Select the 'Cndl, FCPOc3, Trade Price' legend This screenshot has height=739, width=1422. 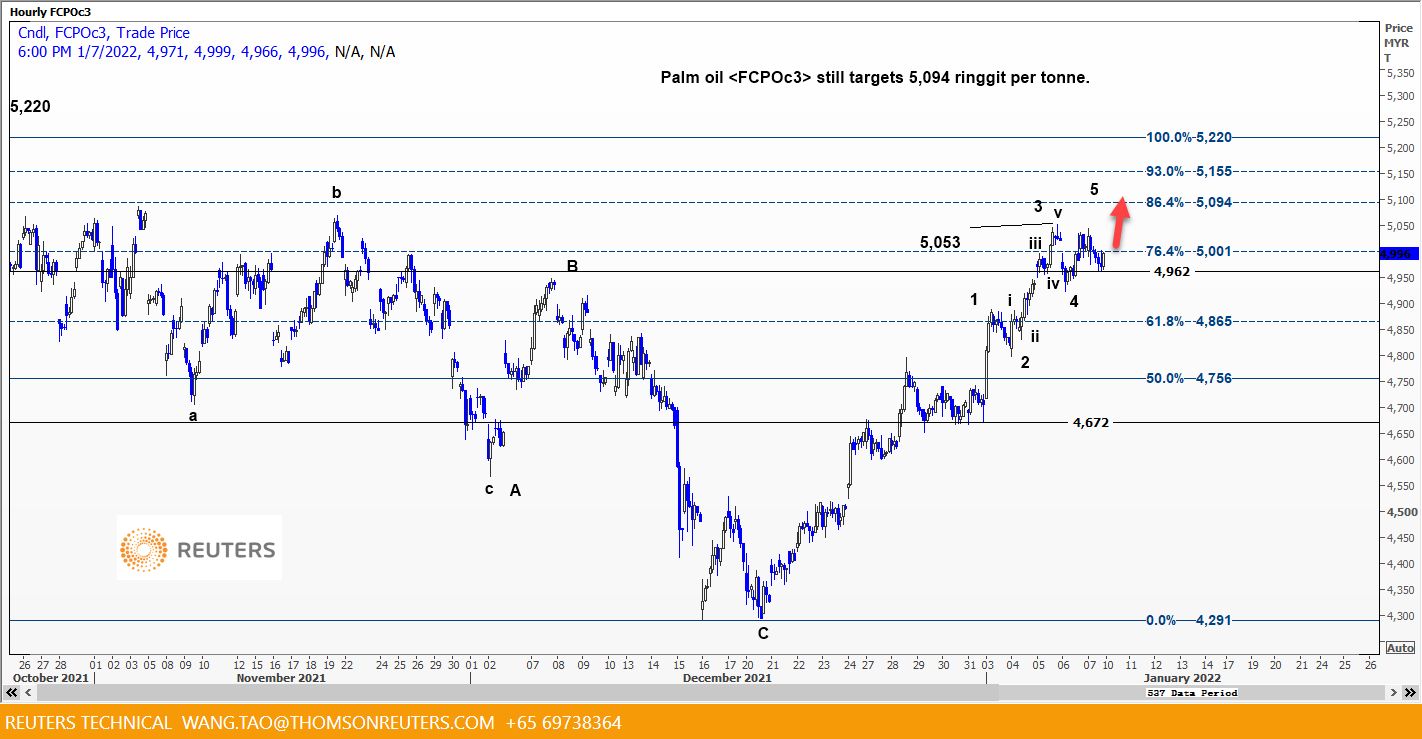click(104, 33)
